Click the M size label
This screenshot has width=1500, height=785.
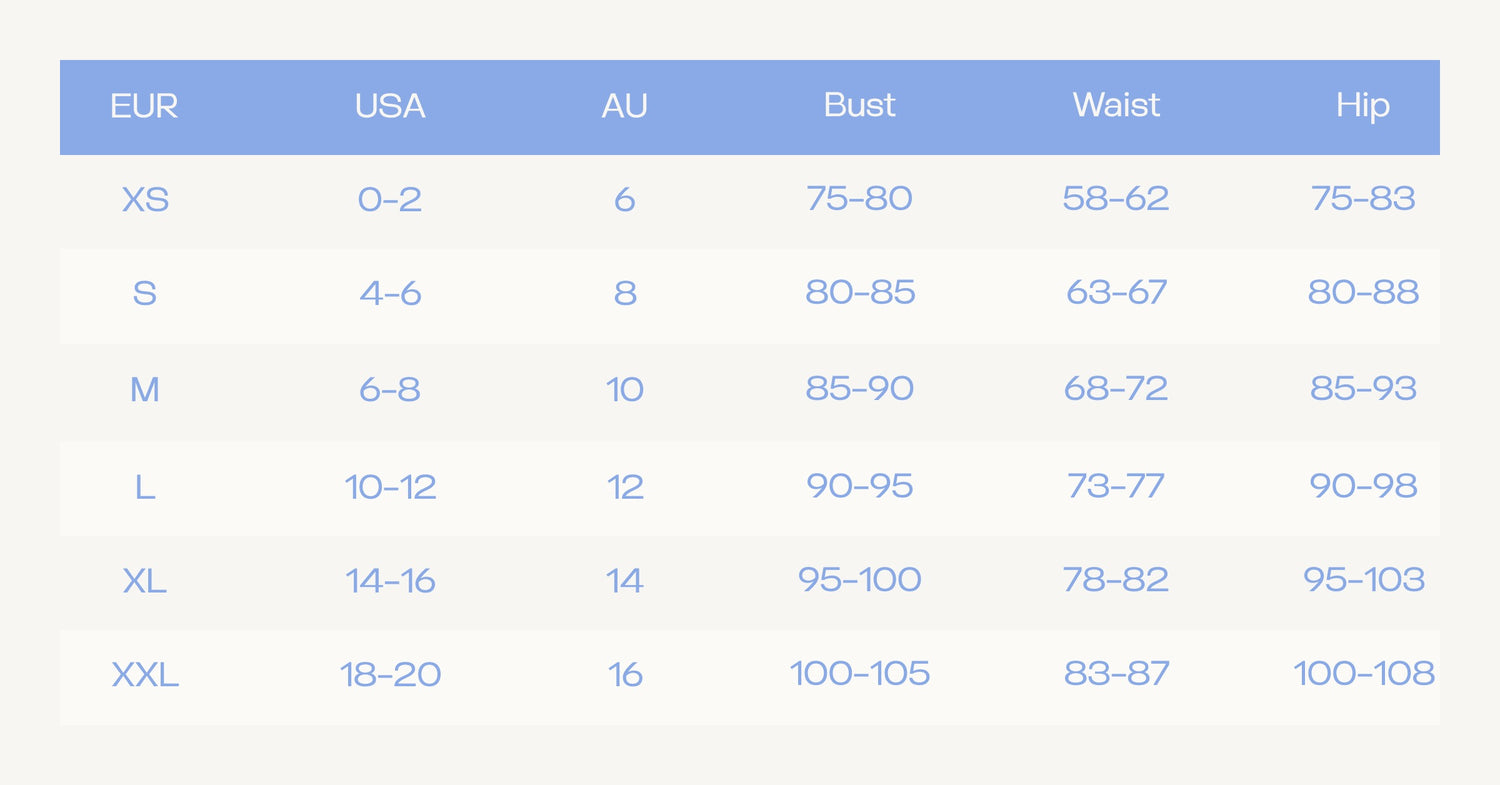click(145, 389)
